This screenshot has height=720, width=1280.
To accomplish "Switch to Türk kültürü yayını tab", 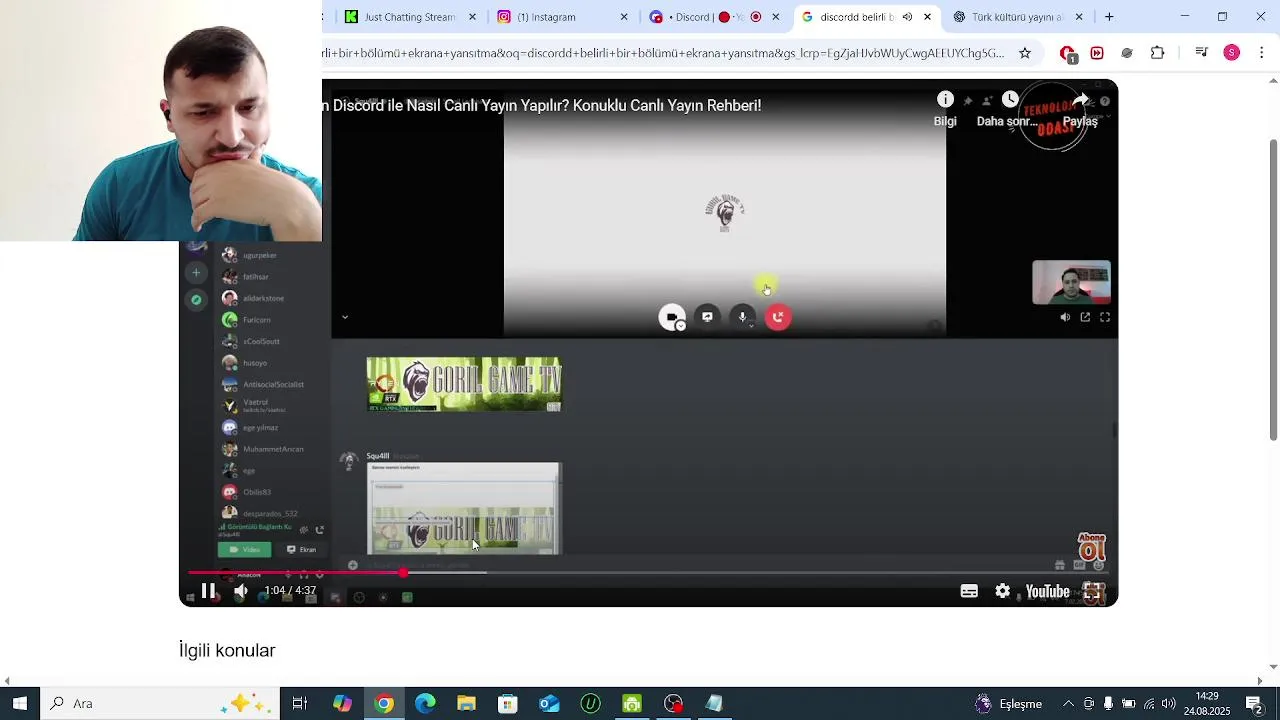I will pyautogui.click(x=1018, y=17).
